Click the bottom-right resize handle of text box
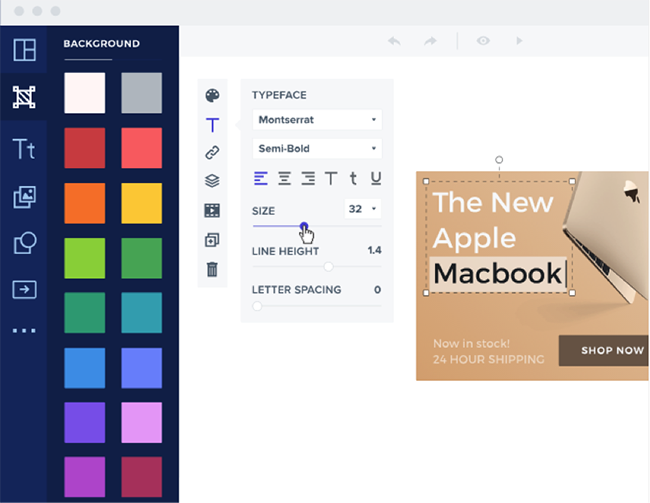Image resolution: width=650 pixels, height=503 pixels. (572, 293)
